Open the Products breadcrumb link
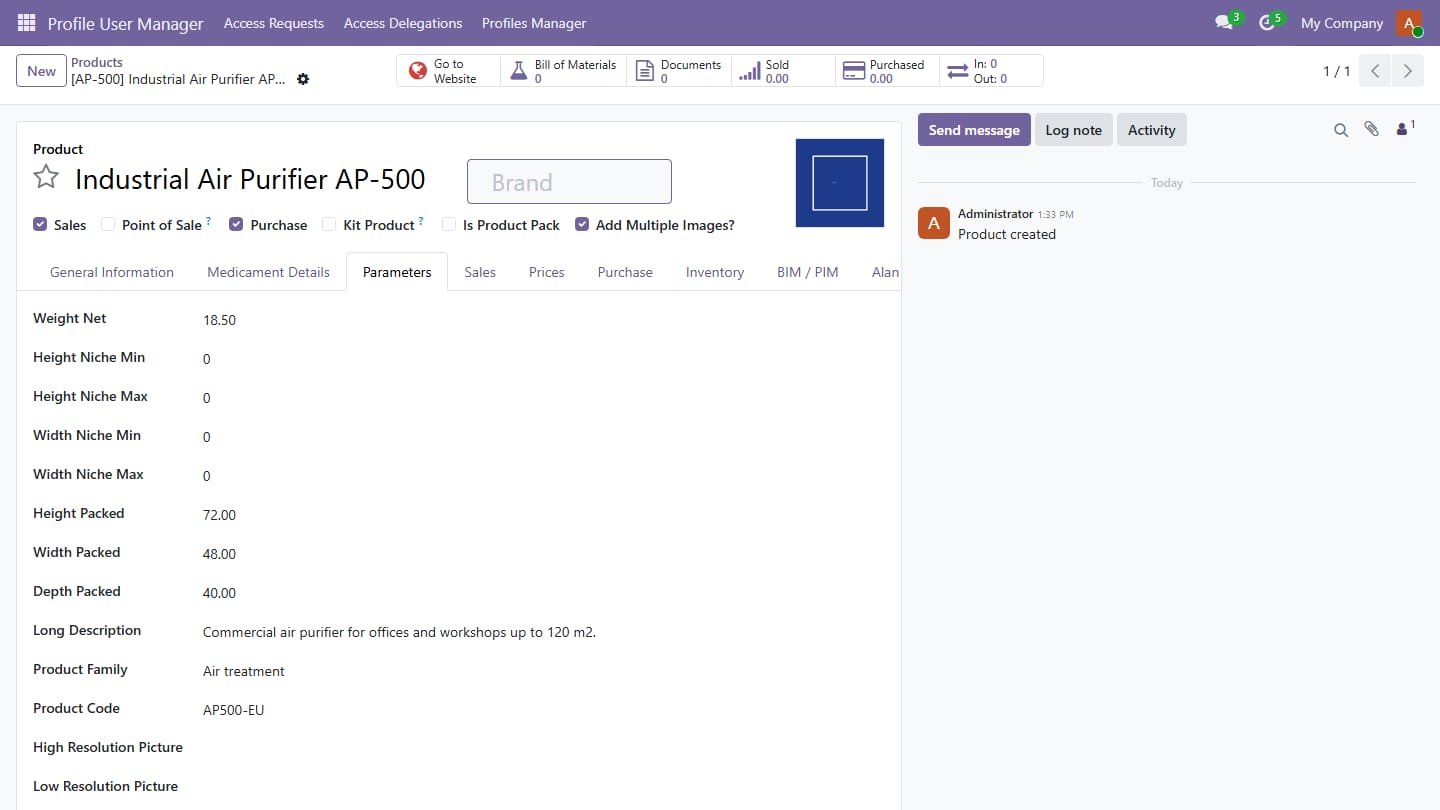 point(97,62)
